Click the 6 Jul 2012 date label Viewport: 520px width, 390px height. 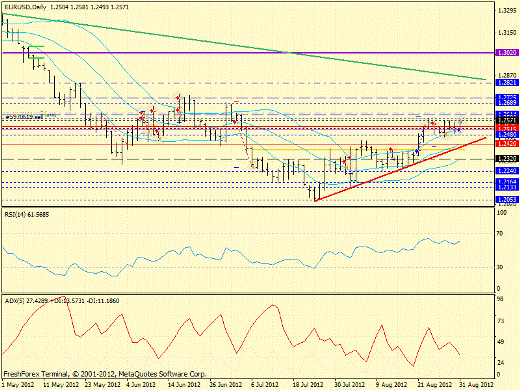pos(264,385)
